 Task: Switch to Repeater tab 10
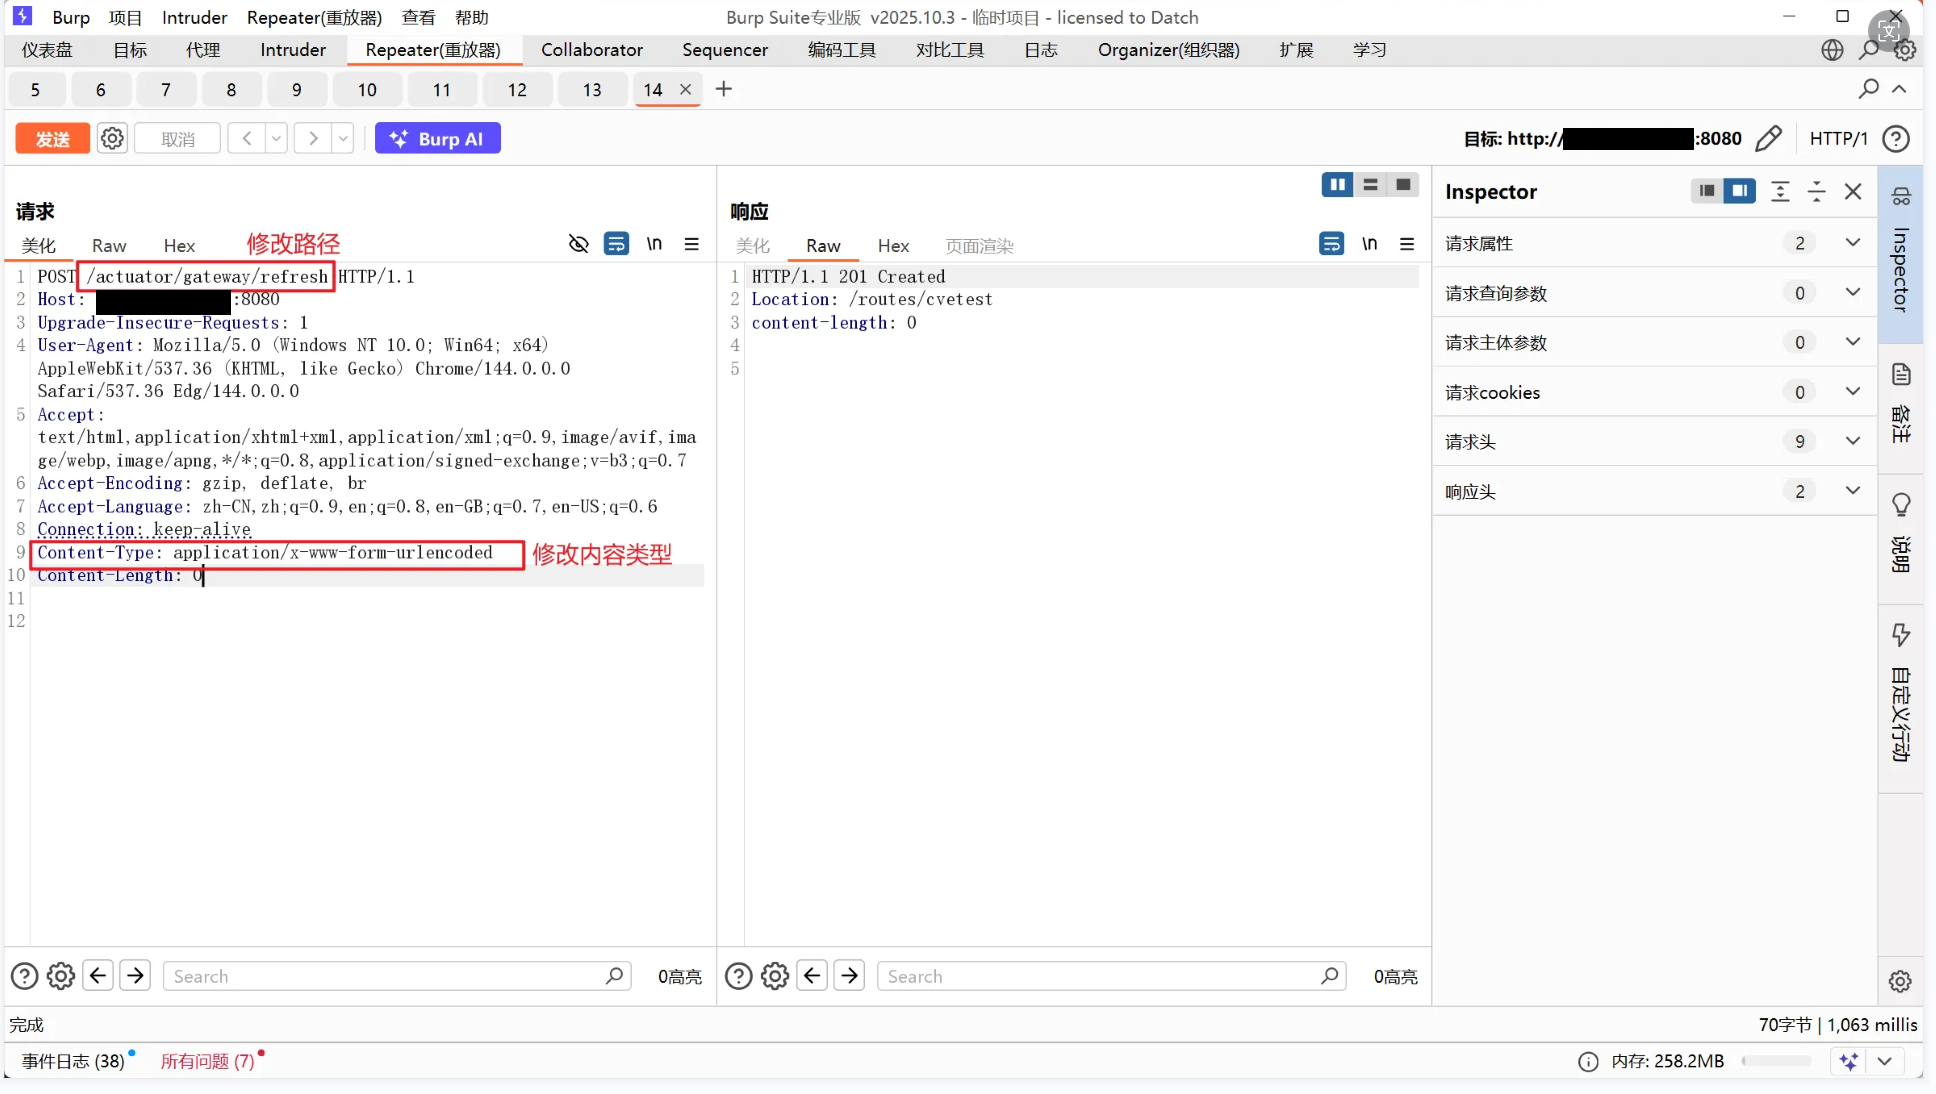coord(367,90)
